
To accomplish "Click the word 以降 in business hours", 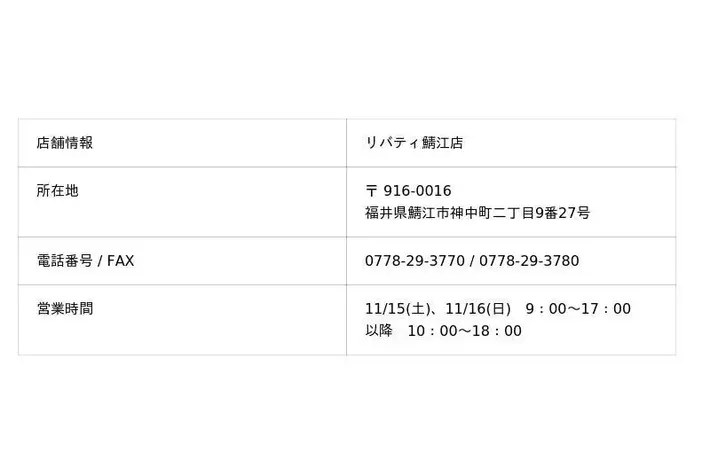I will click(x=379, y=331).
